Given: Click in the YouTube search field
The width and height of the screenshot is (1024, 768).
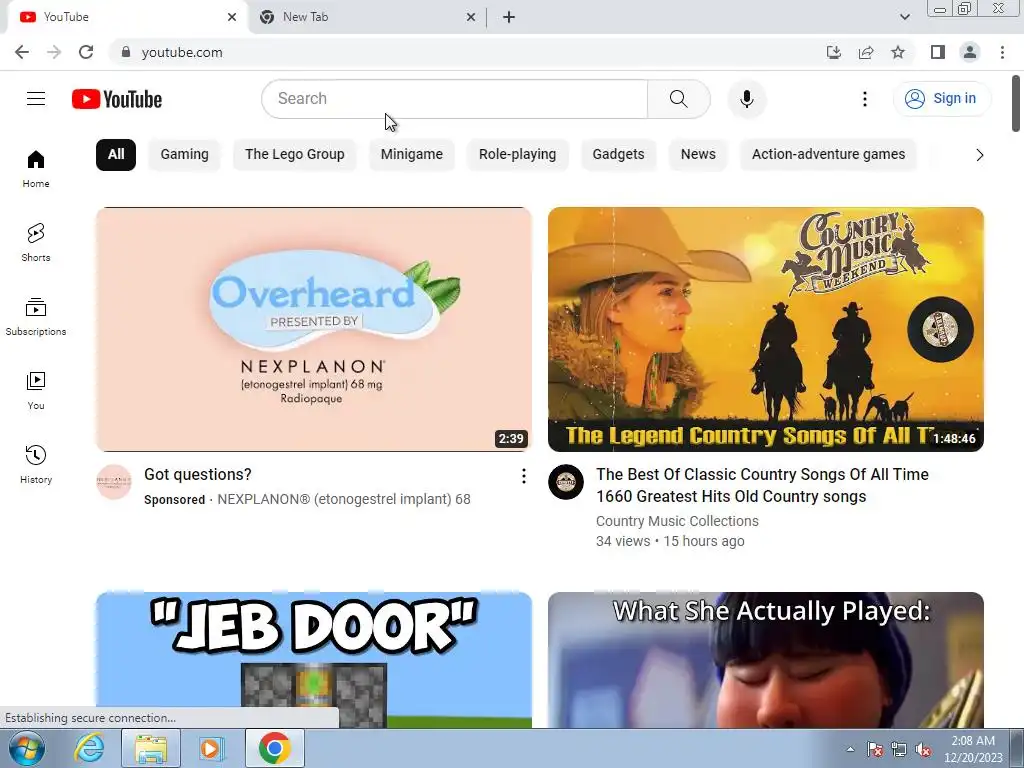Looking at the screenshot, I should click(455, 99).
